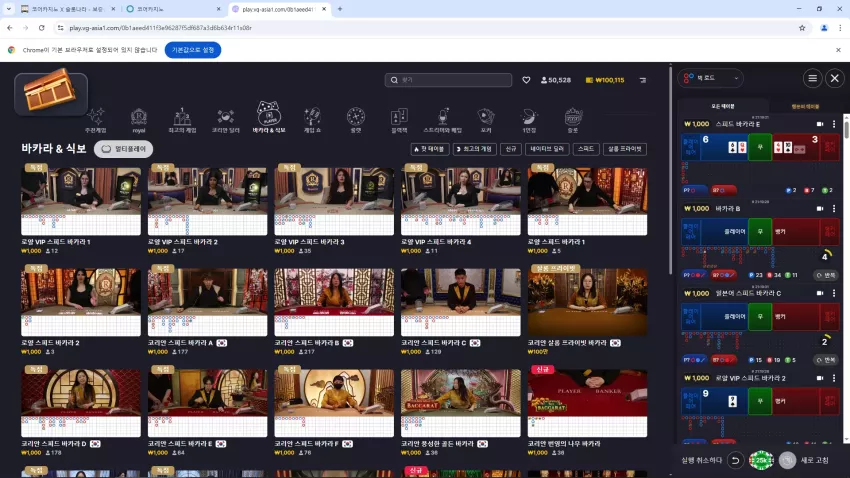Open the treasure chest icon
The image size is (850, 478).
click(51, 92)
